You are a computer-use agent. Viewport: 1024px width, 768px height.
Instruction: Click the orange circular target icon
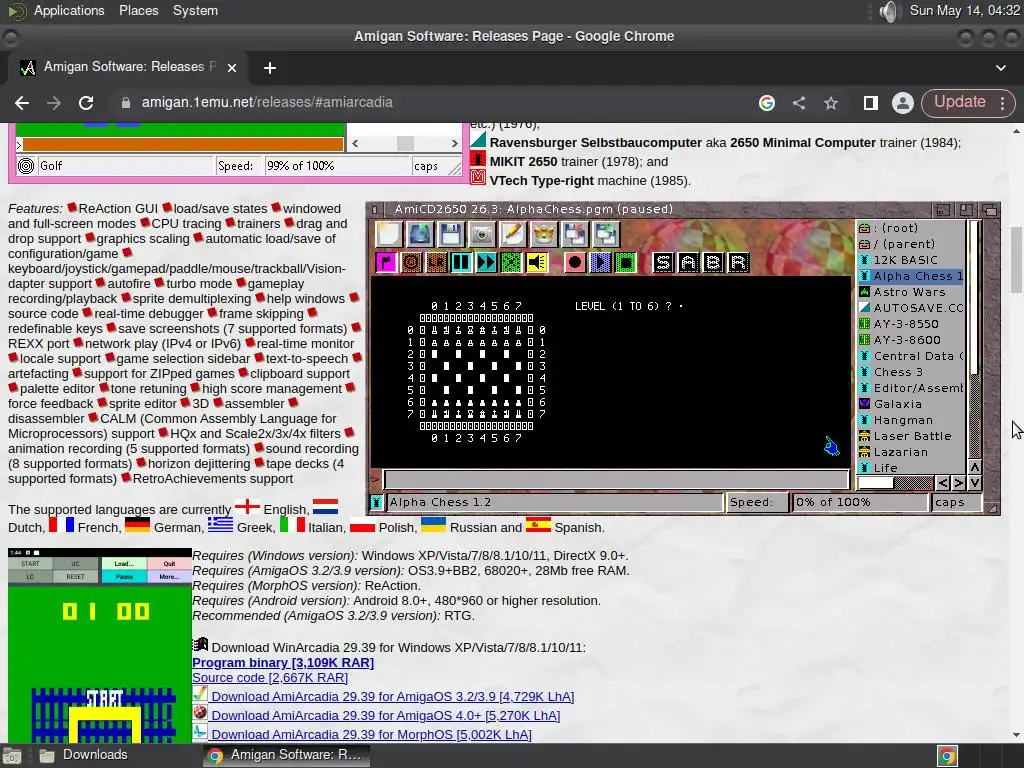tap(411, 263)
